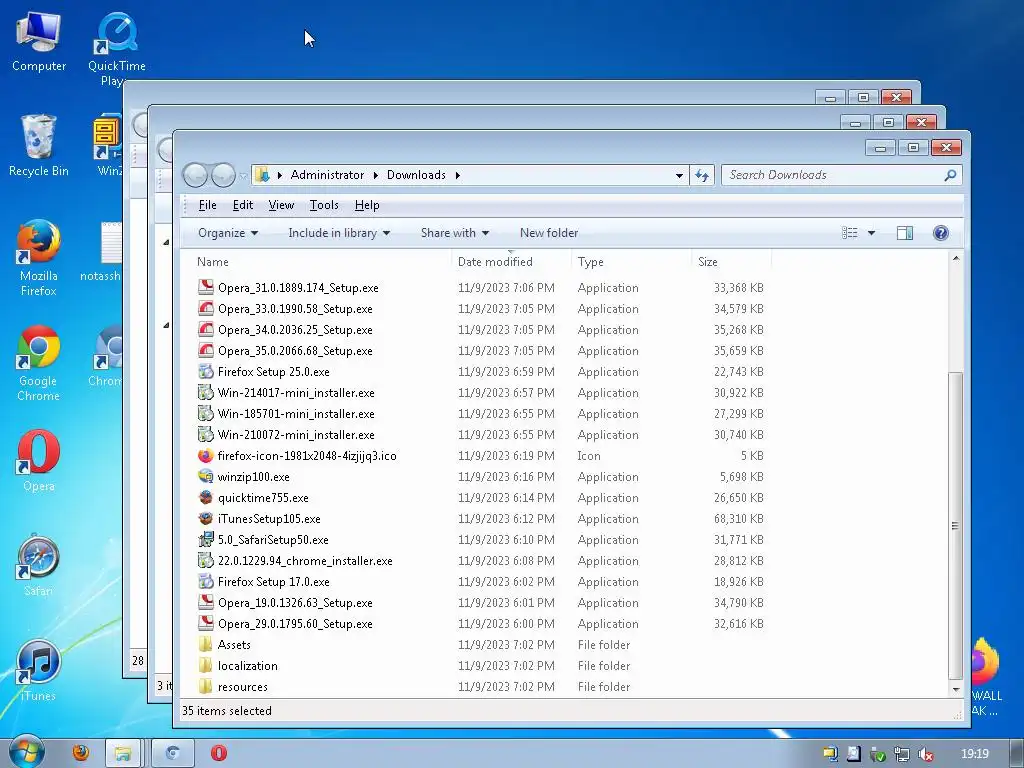This screenshot has height=768, width=1024.
Task: Open the Help menu
Action: click(367, 205)
